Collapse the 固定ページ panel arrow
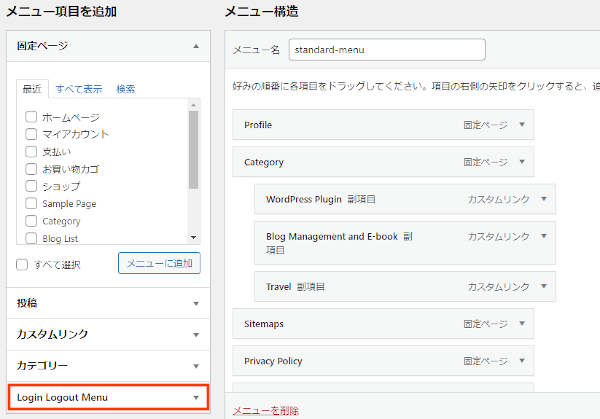The image size is (600, 419). (x=196, y=46)
